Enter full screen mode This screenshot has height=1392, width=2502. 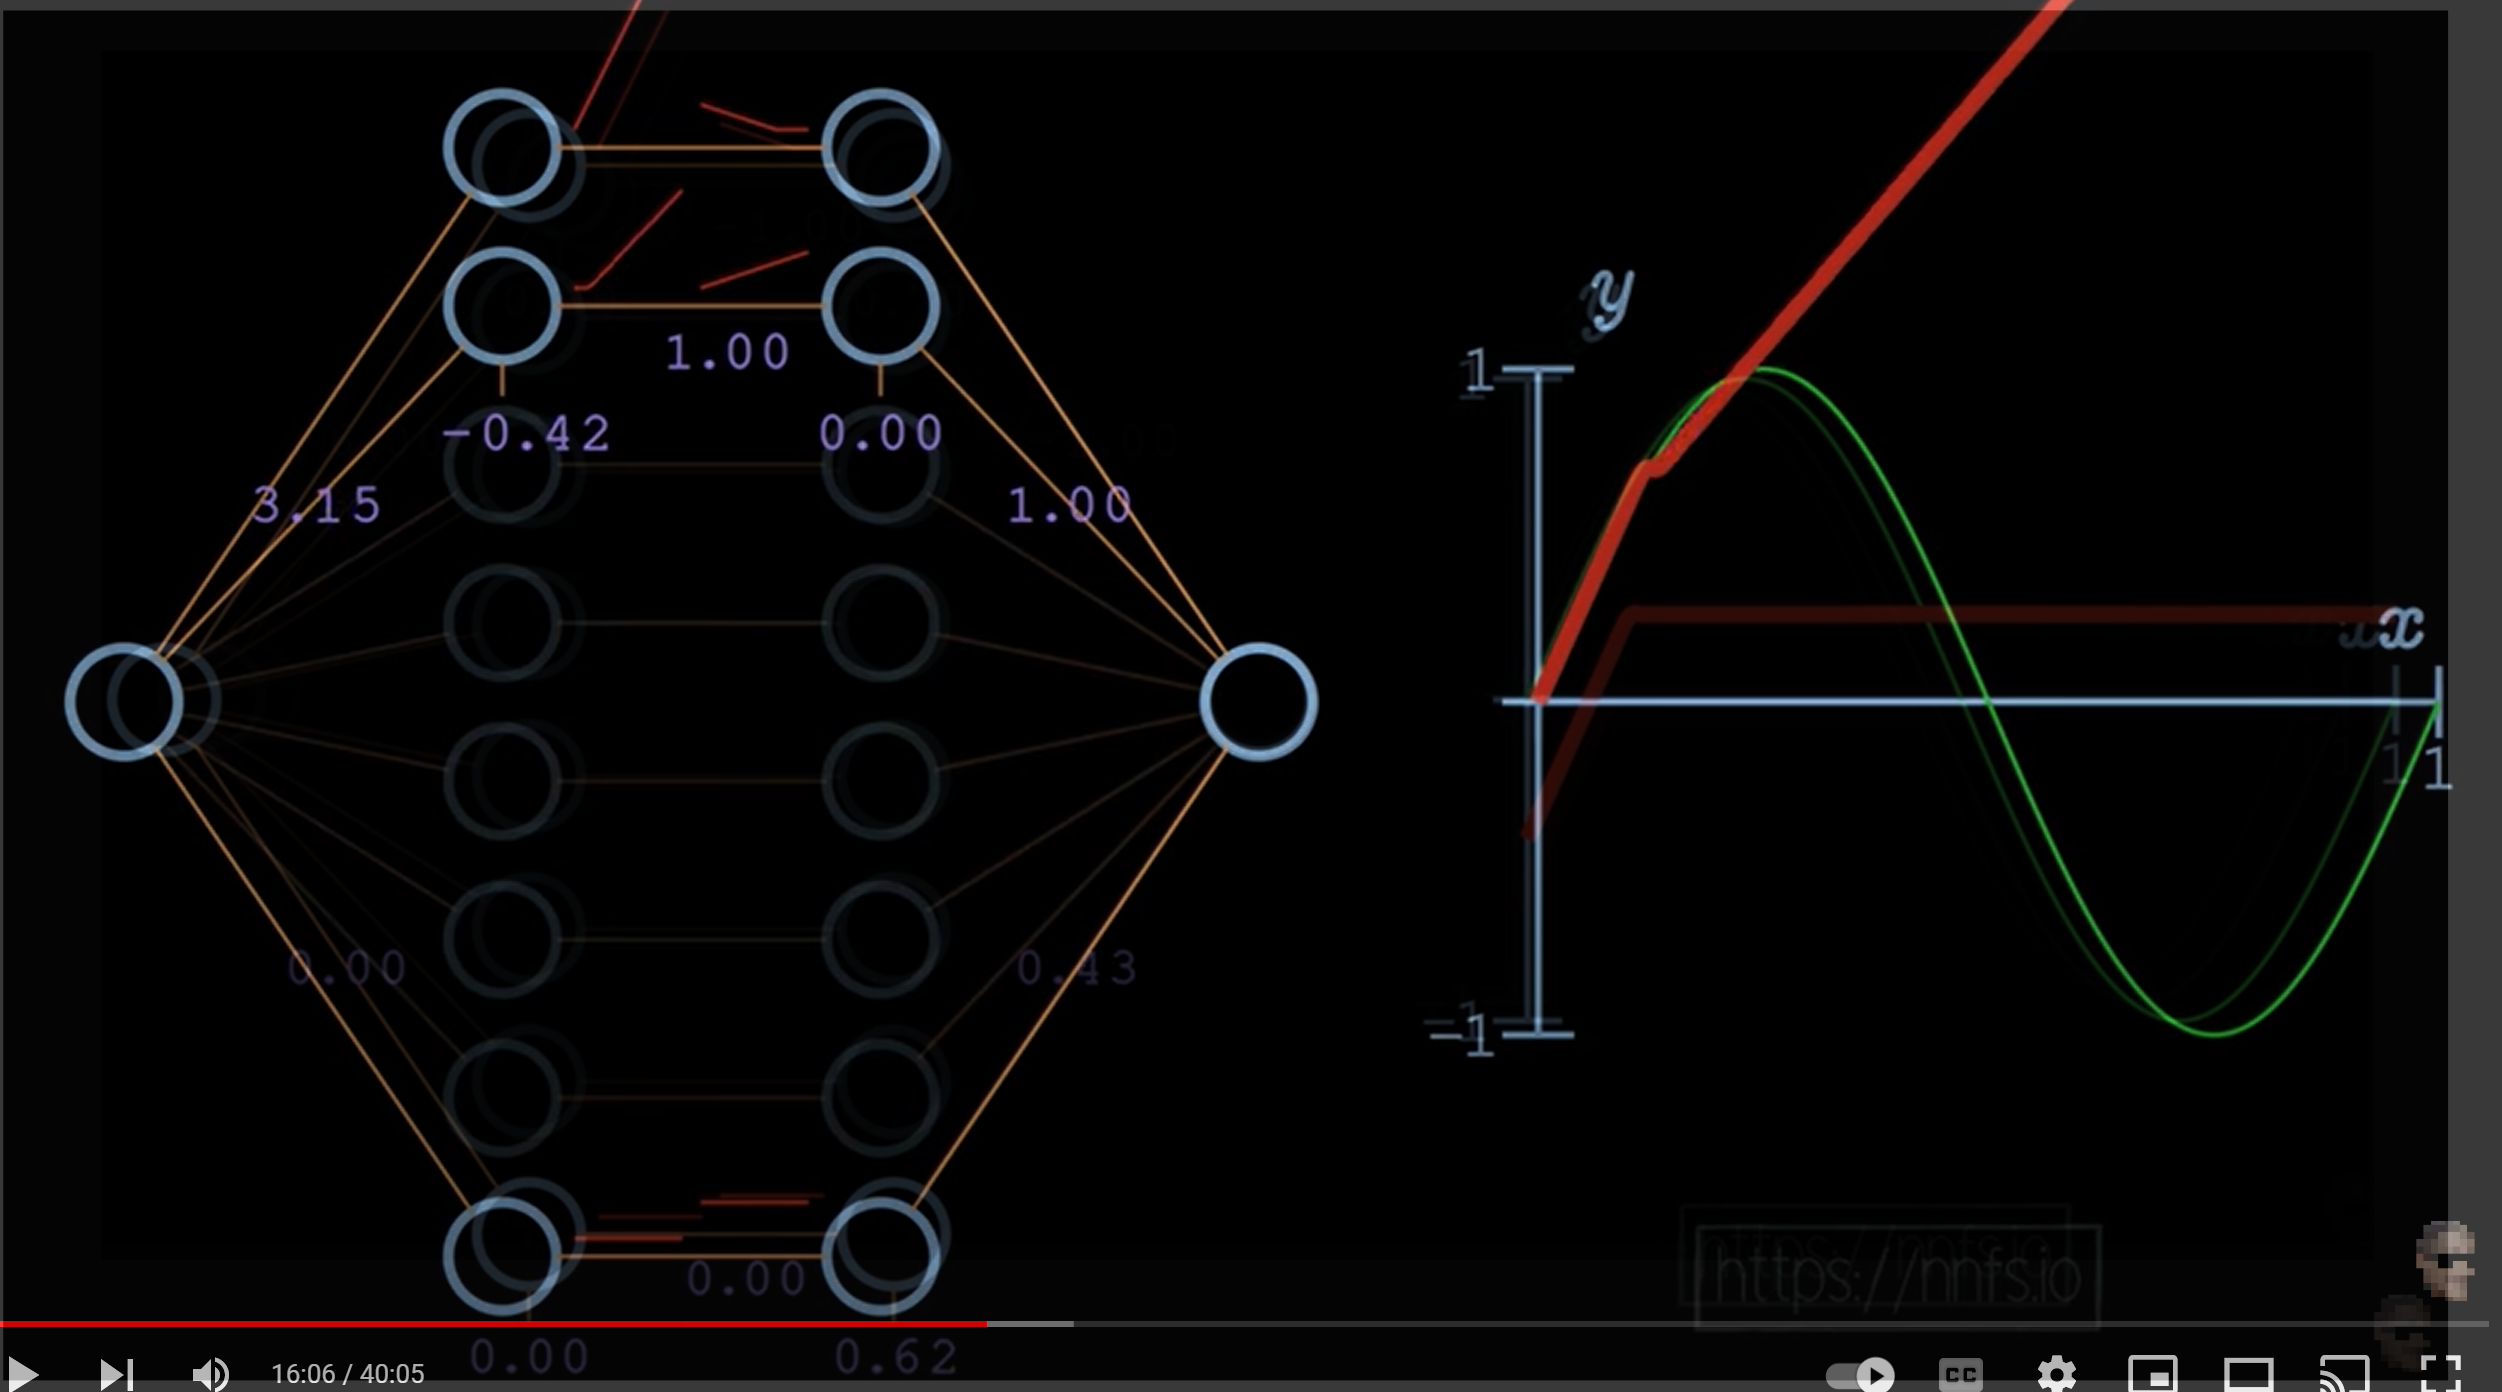pos(2439,1375)
